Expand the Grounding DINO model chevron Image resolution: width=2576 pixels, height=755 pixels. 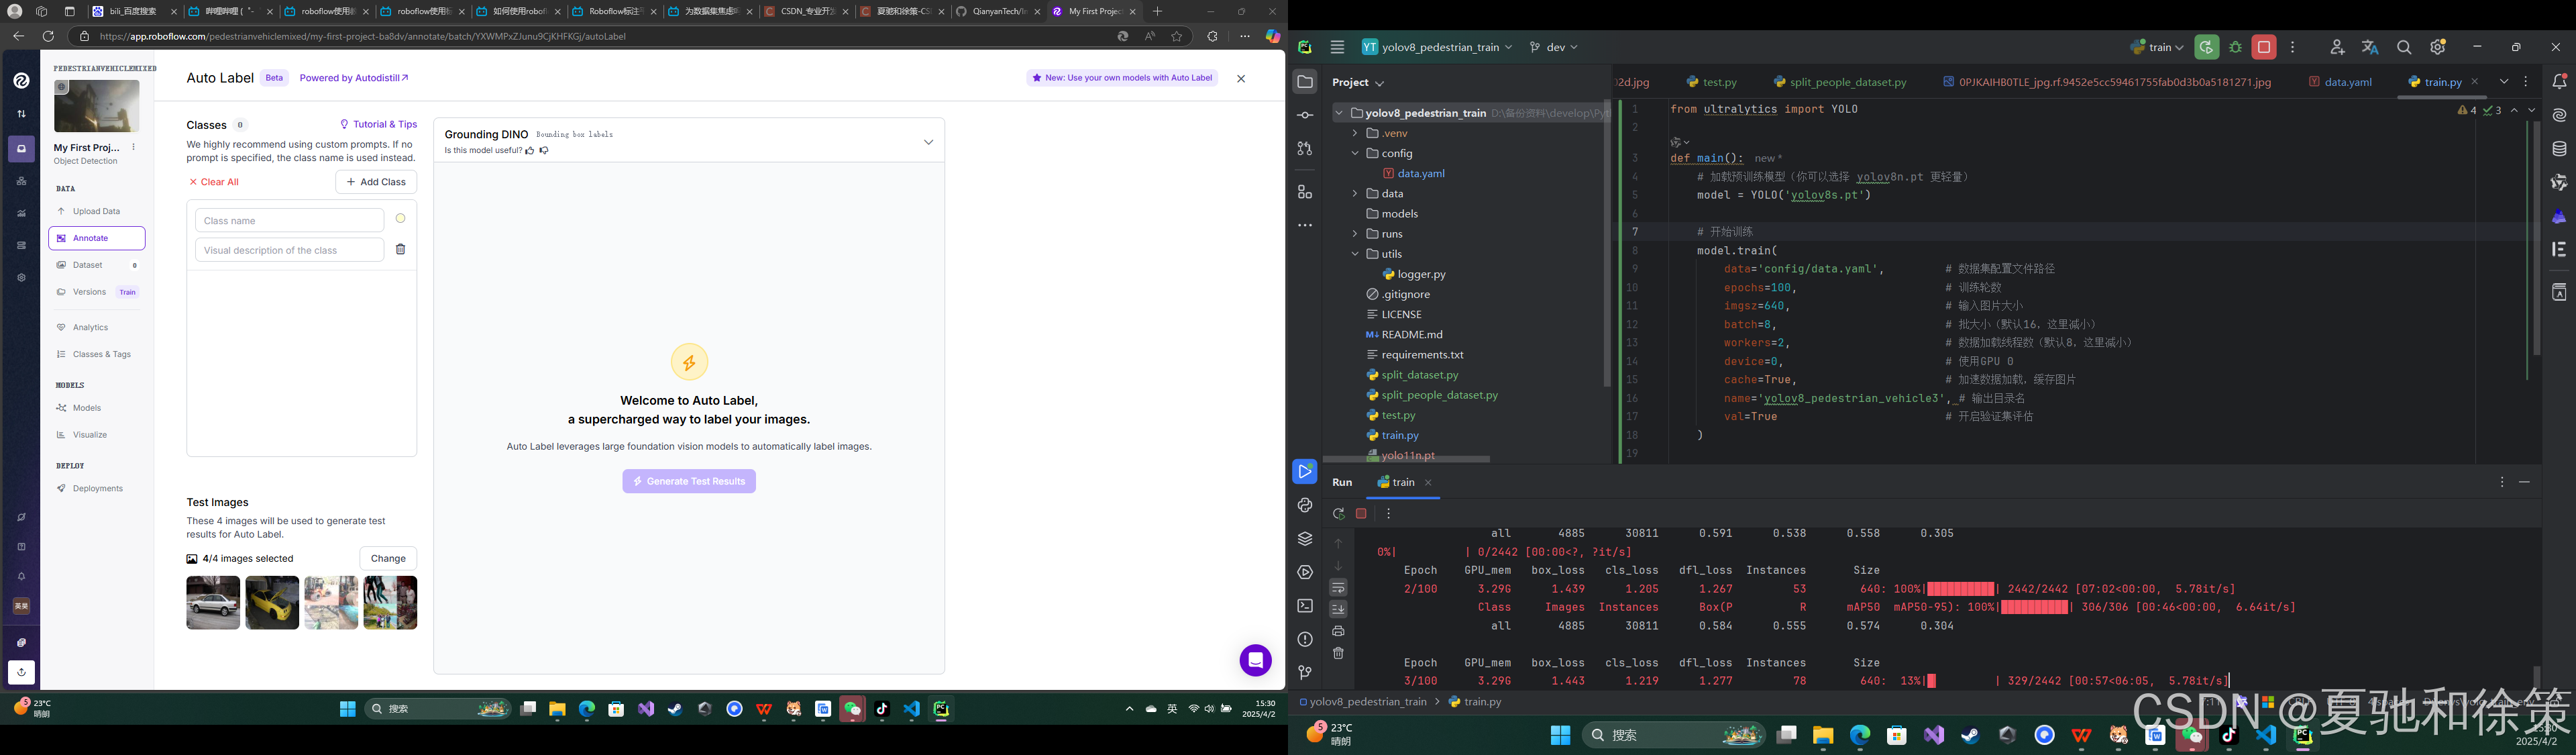[x=928, y=142]
